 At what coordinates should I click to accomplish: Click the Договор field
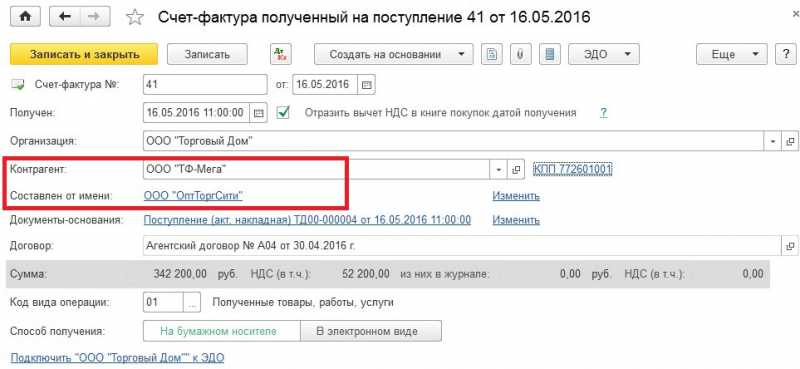462,245
